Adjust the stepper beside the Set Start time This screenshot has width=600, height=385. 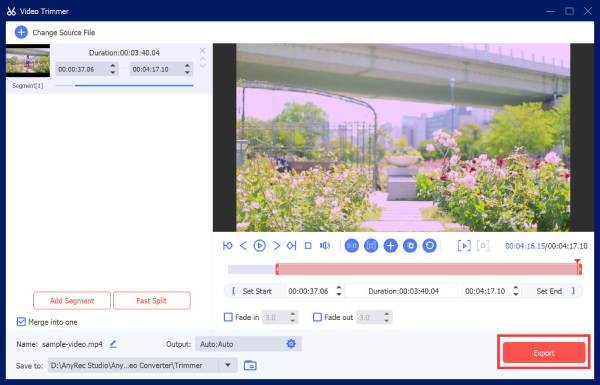click(339, 291)
